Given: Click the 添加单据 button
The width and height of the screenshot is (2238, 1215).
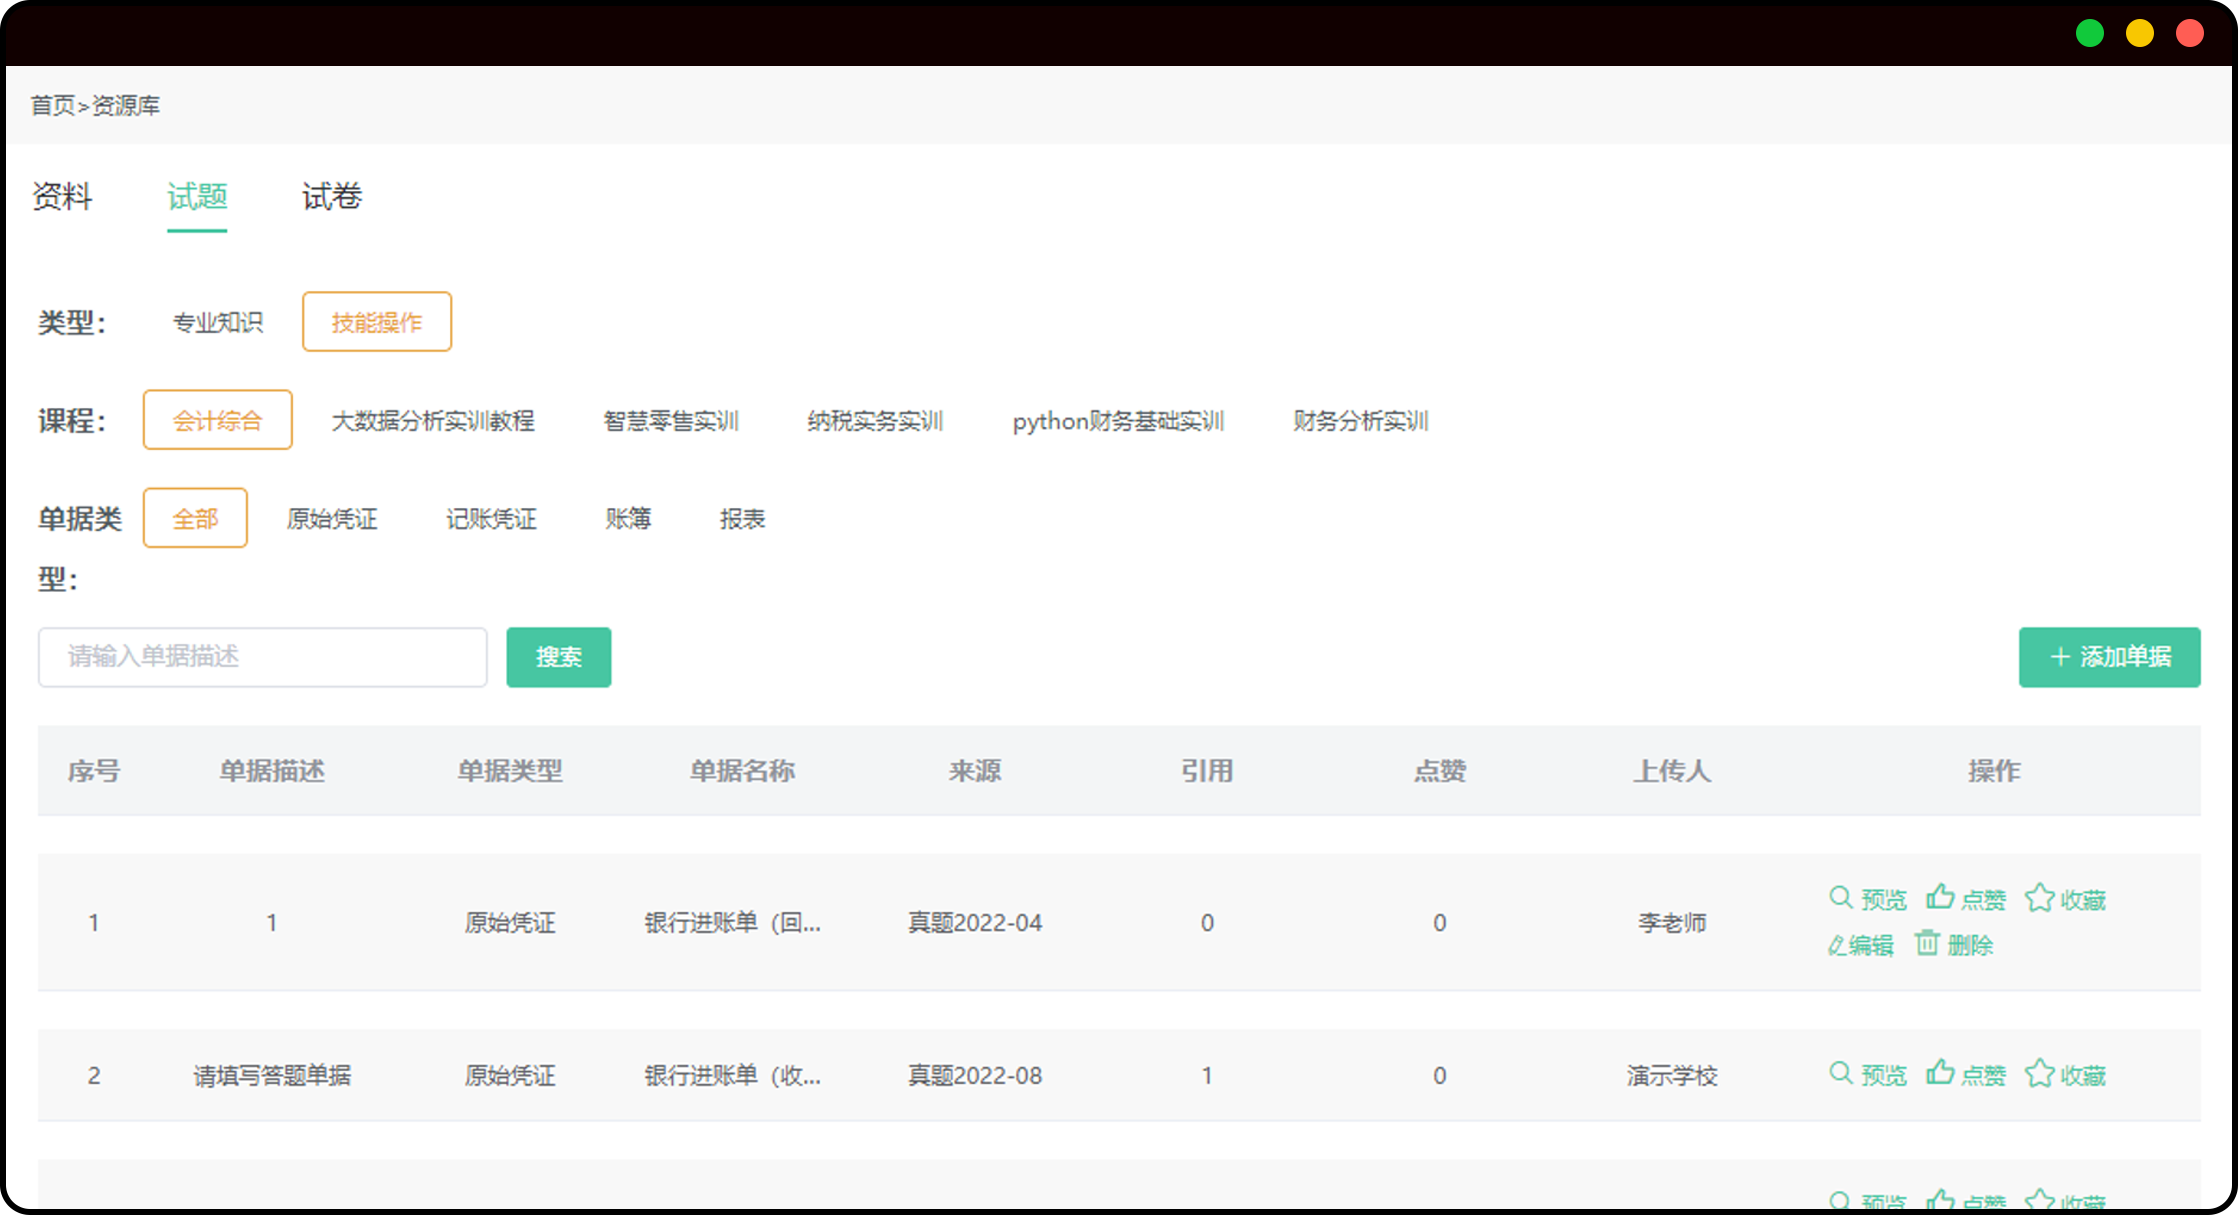Looking at the screenshot, I should (2110, 657).
